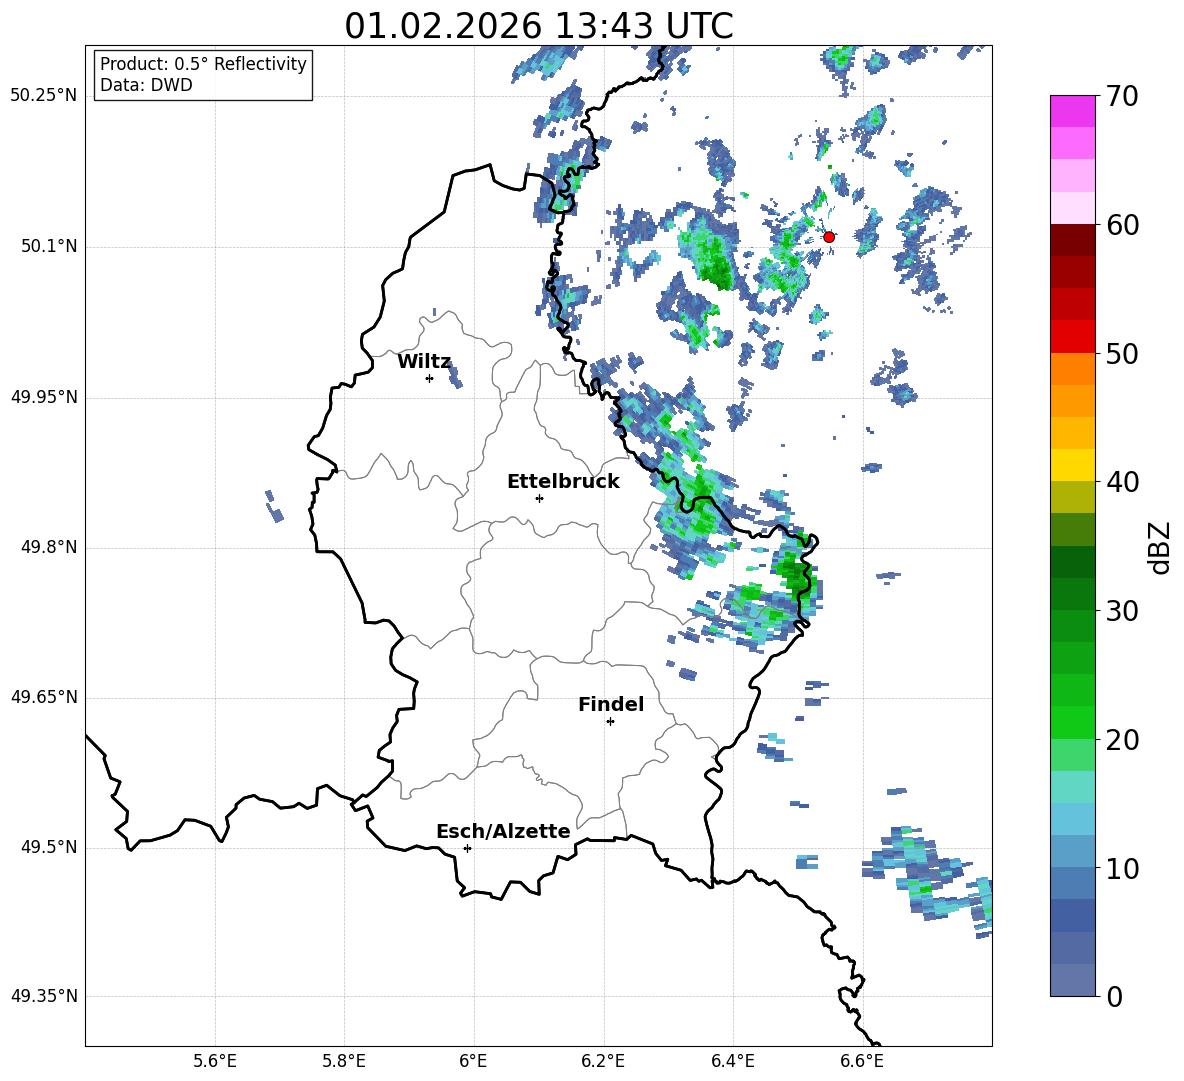Screen dimensions: 1184x1081
Task: Click the magenta top colorbar segment
Action: [1072, 111]
